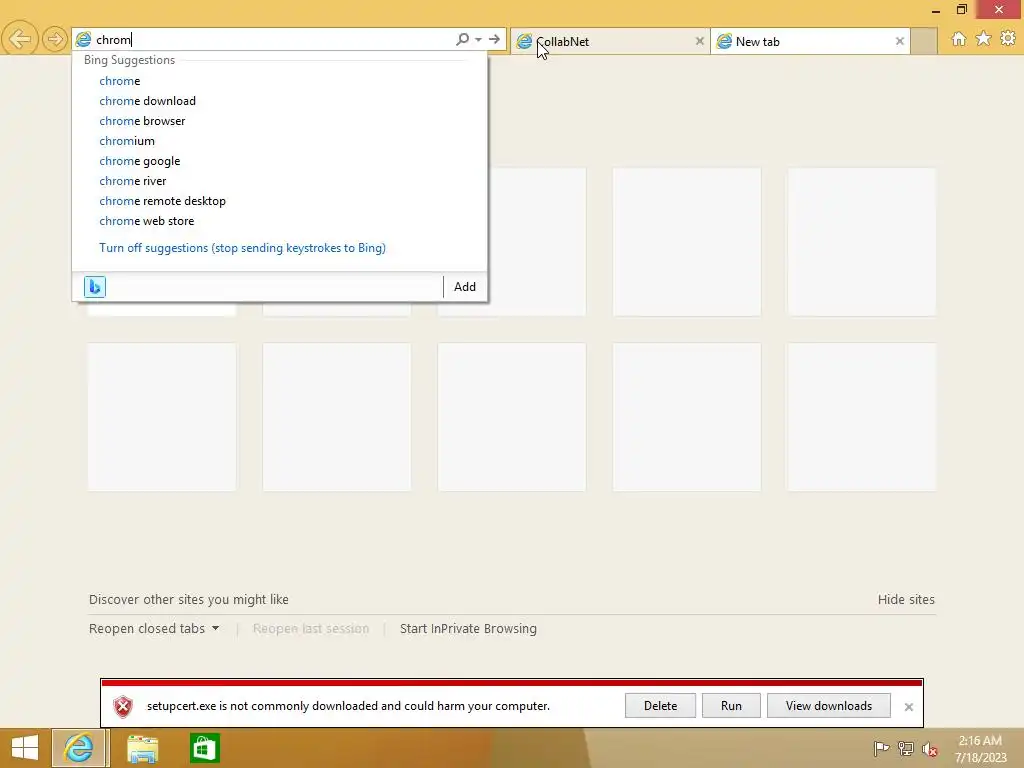
Task: Click Internet Explorer taskbar icon
Action: (80, 748)
